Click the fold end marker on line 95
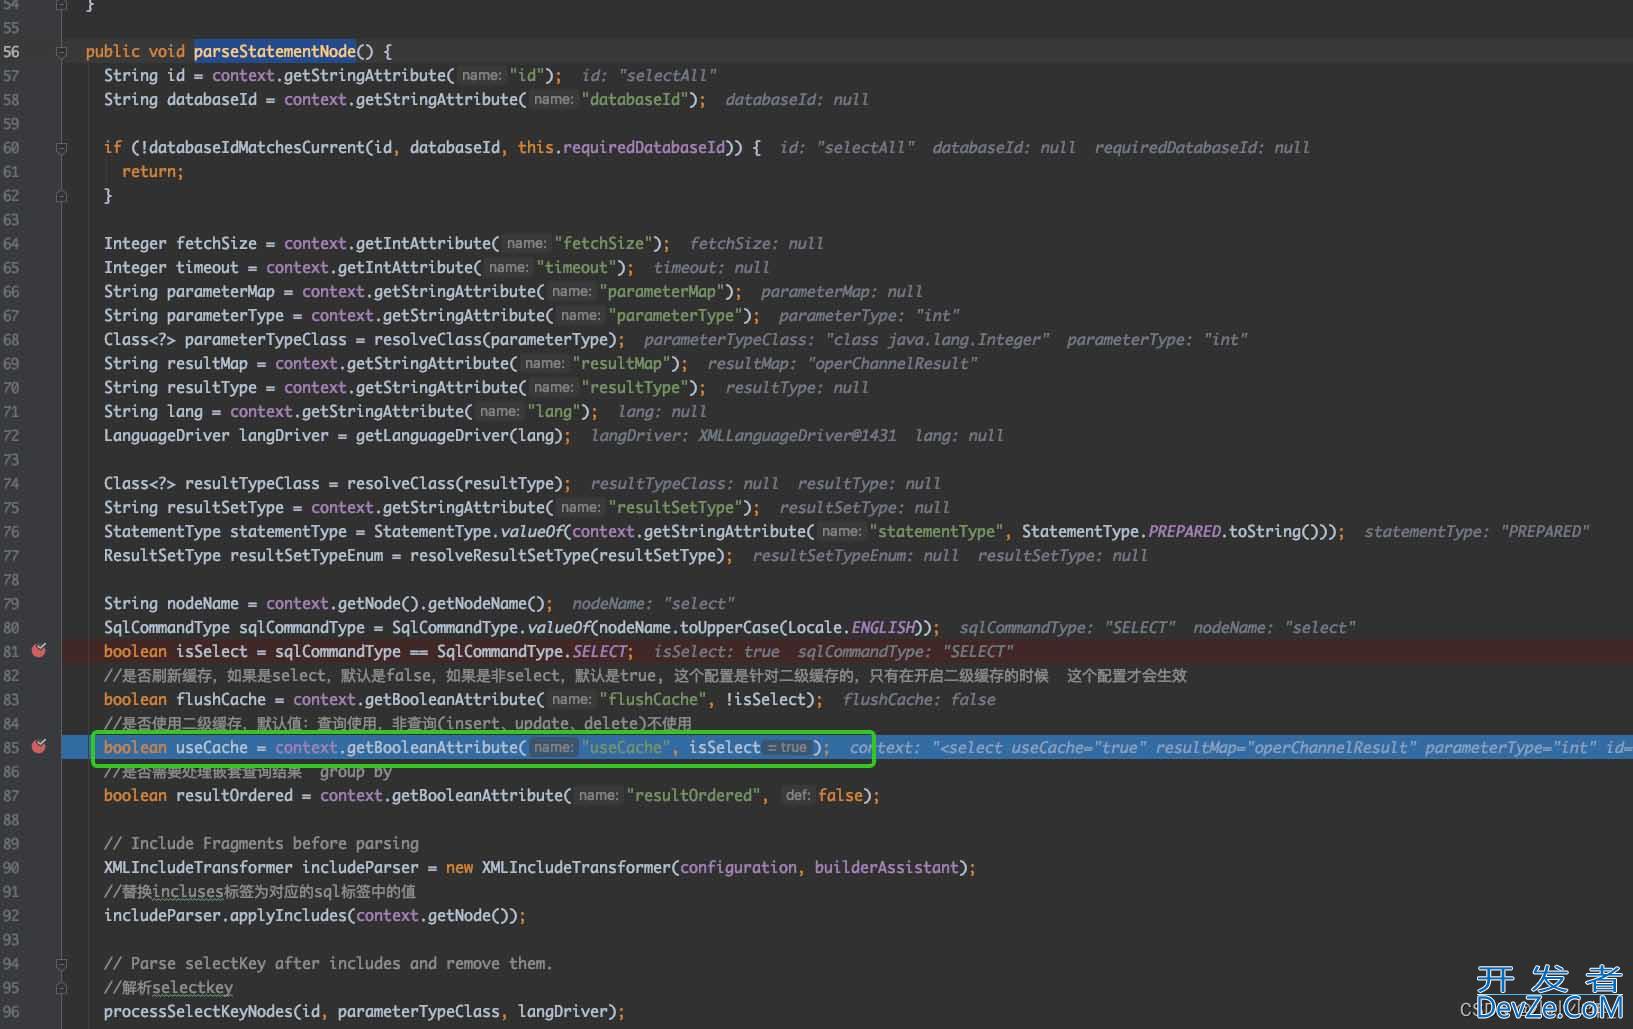This screenshot has width=1633, height=1029. pos(61,988)
